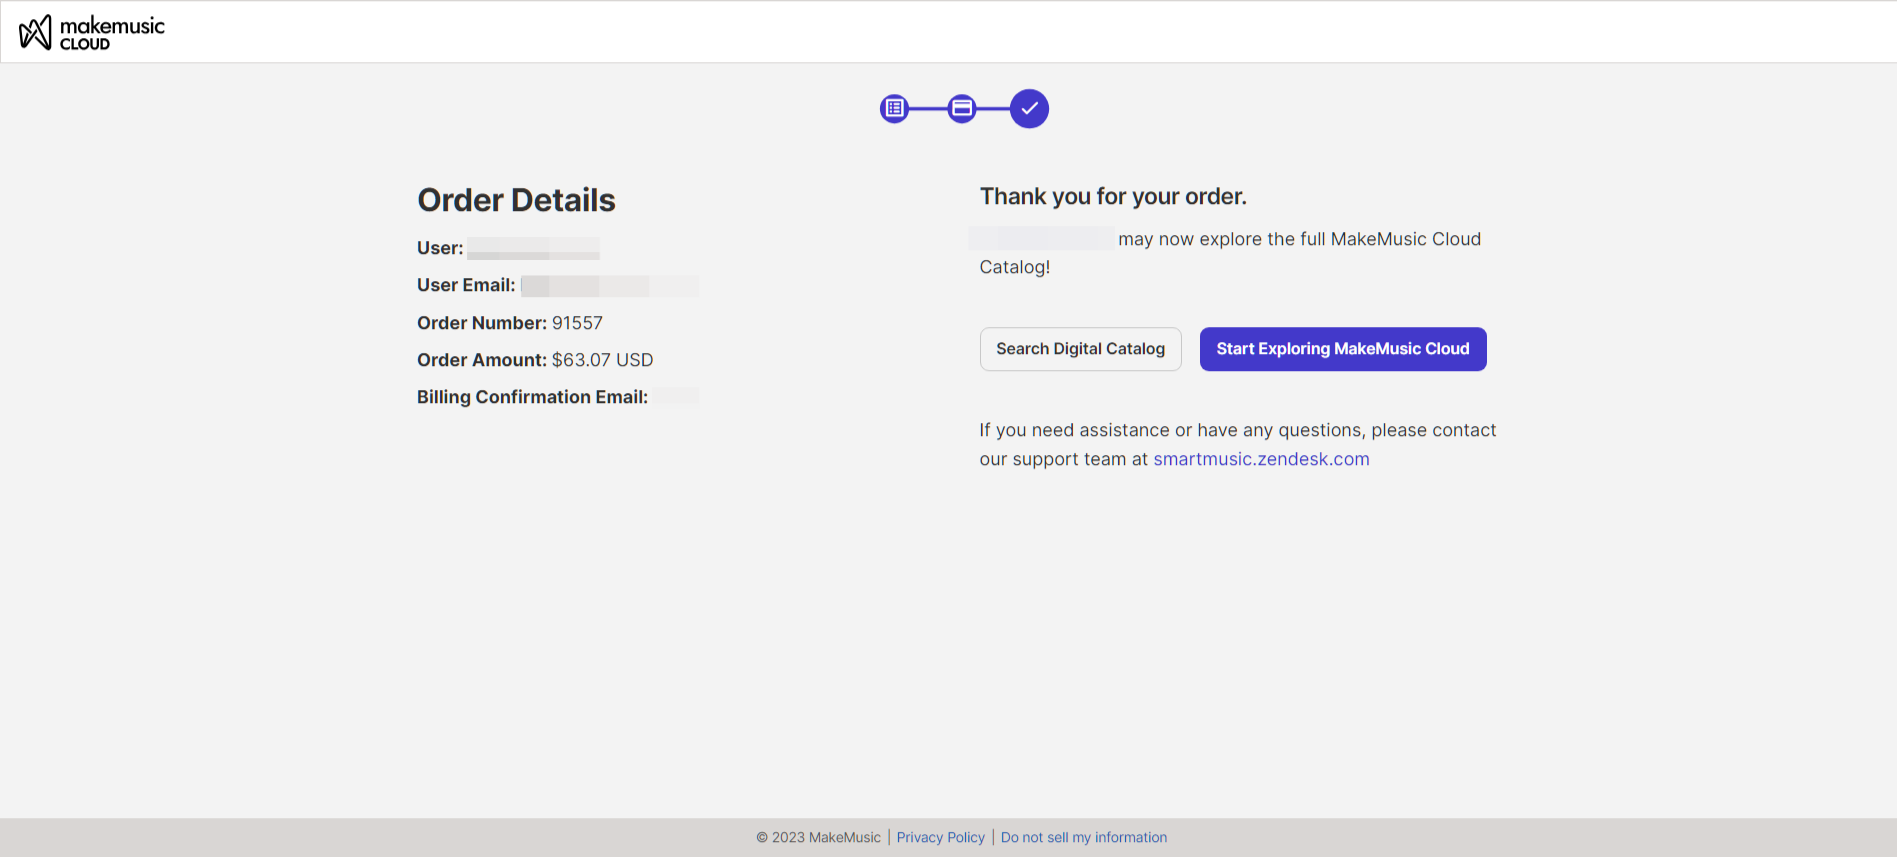Image resolution: width=1897 pixels, height=857 pixels.
Task: Click the Order Details heading
Action: [516, 200]
